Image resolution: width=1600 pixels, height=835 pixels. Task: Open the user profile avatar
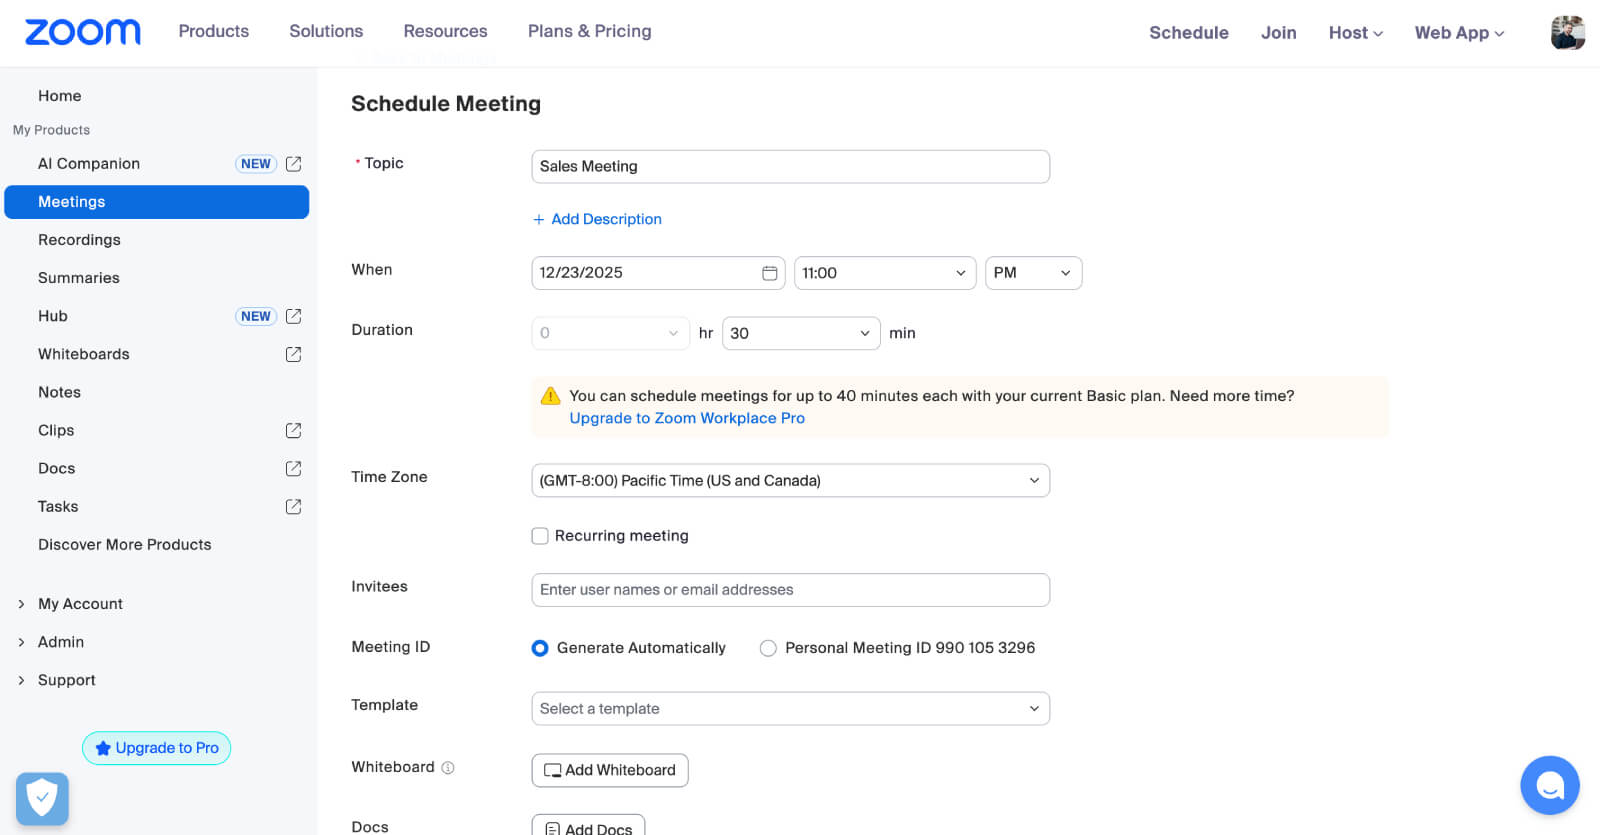click(x=1567, y=32)
